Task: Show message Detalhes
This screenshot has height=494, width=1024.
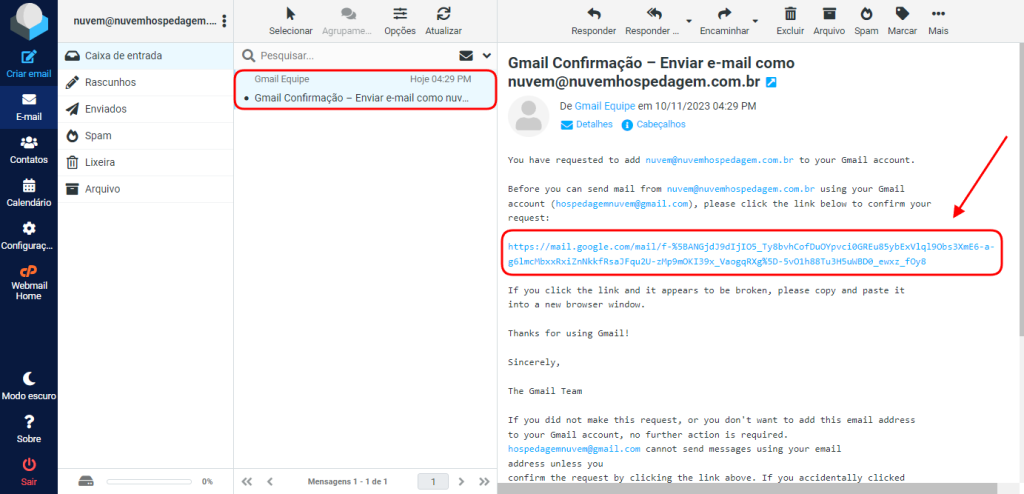Action: point(586,124)
